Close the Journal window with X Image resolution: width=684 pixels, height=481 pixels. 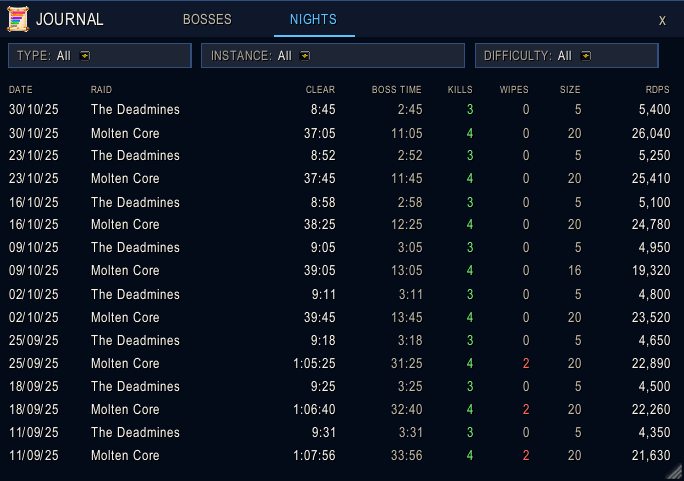[x=662, y=20]
